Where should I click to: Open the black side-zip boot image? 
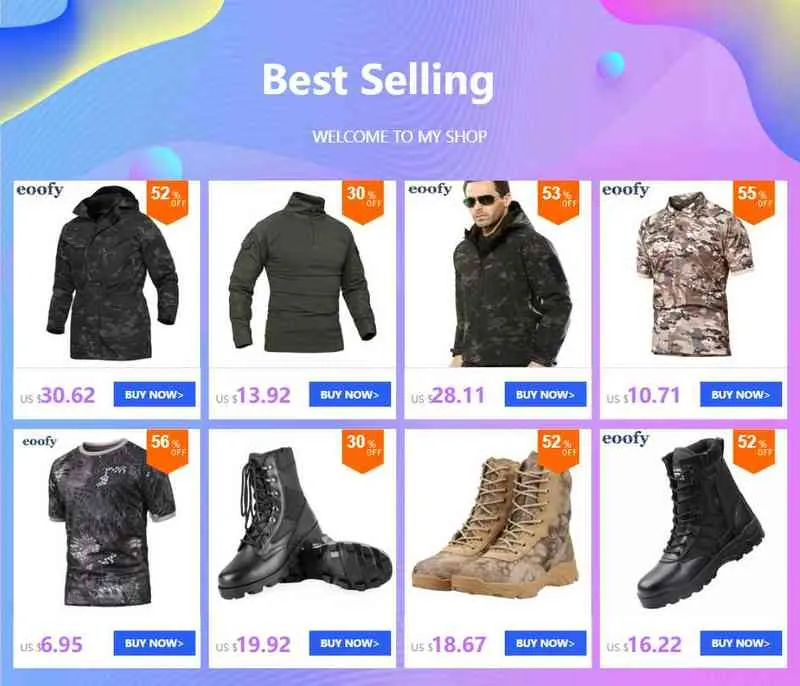[701, 523]
